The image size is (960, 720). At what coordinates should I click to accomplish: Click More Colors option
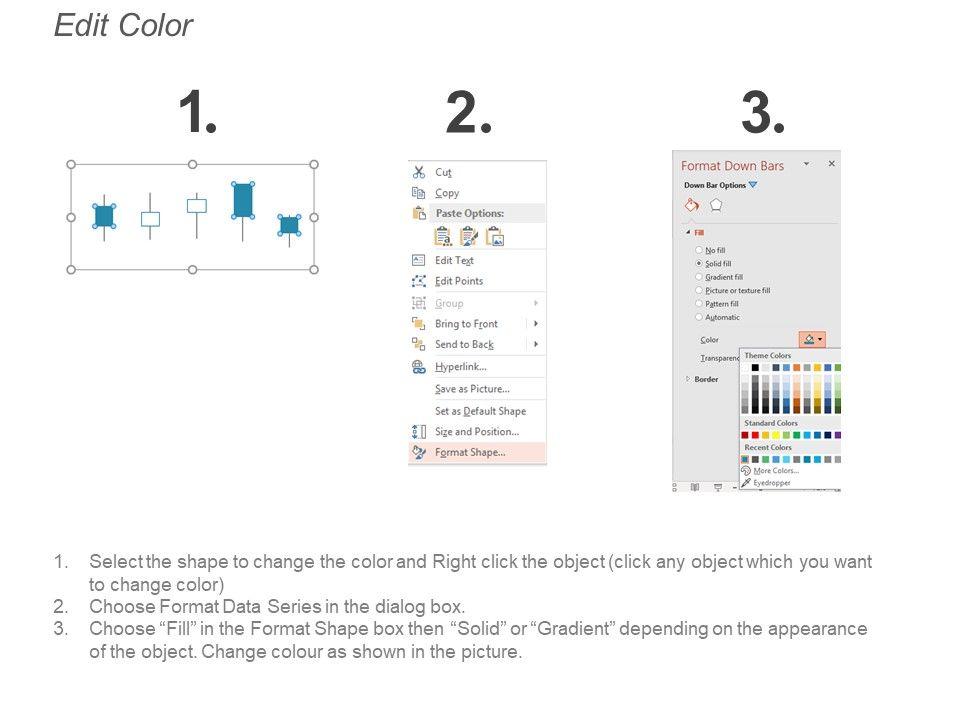pos(775,470)
